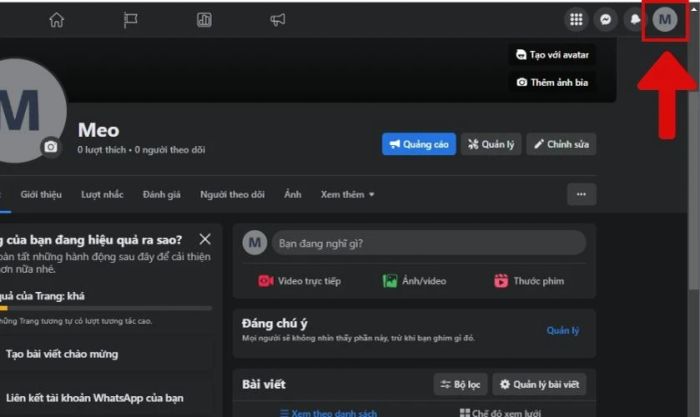
Task: Go to the Home icon in top navigation
Action: (x=57, y=20)
